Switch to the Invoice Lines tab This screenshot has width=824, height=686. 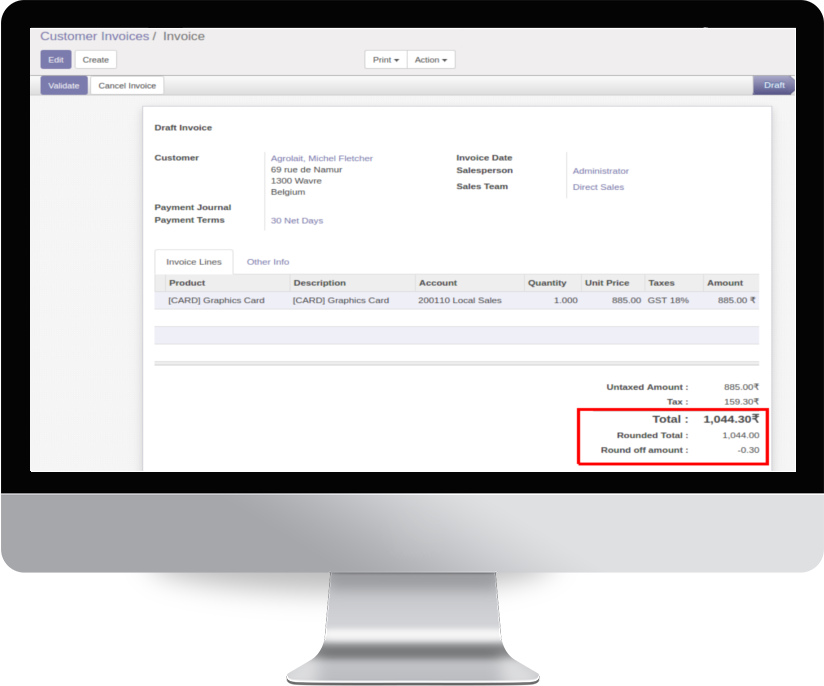194,262
